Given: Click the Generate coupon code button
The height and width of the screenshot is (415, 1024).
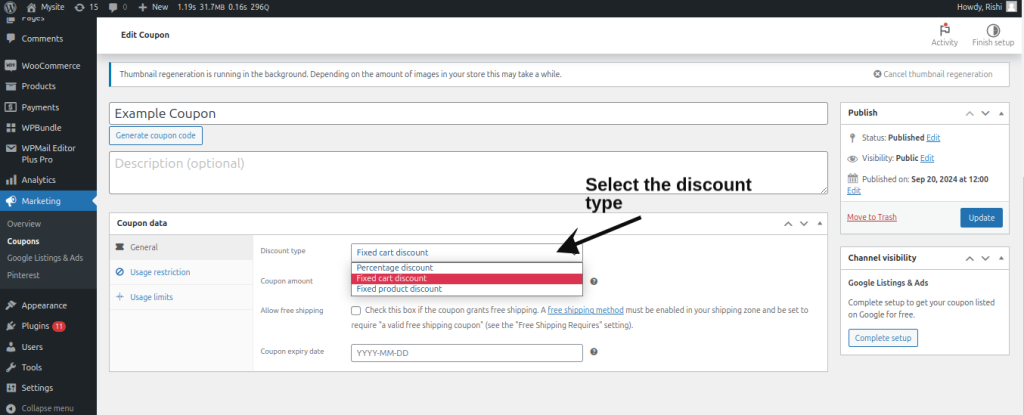Looking at the screenshot, I should pyautogui.click(x=155, y=135).
